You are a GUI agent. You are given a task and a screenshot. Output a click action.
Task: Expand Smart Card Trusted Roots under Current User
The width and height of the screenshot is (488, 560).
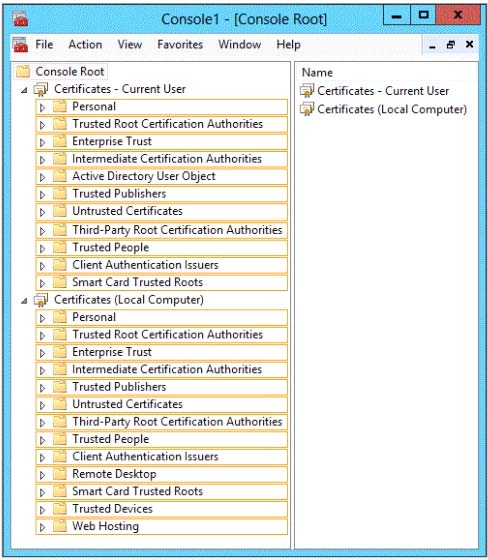coord(43,283)
